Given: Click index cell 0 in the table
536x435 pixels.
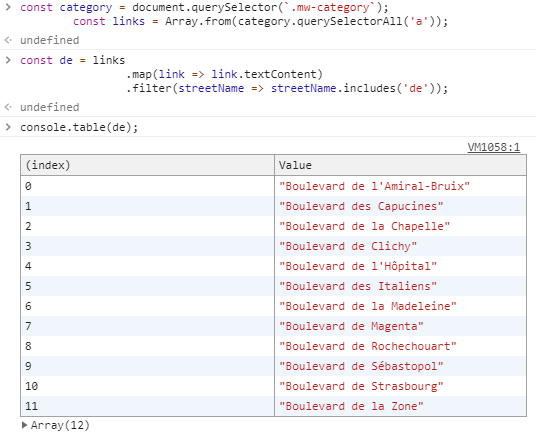Looking at the screenshot, I should pos(147,186).
